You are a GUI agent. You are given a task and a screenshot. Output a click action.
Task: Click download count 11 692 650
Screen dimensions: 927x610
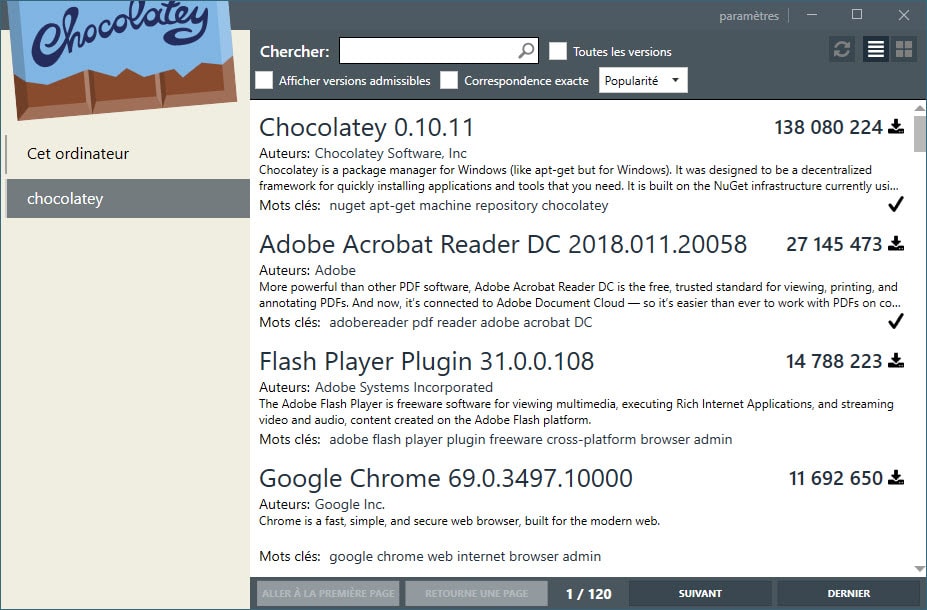click(835, 478)
